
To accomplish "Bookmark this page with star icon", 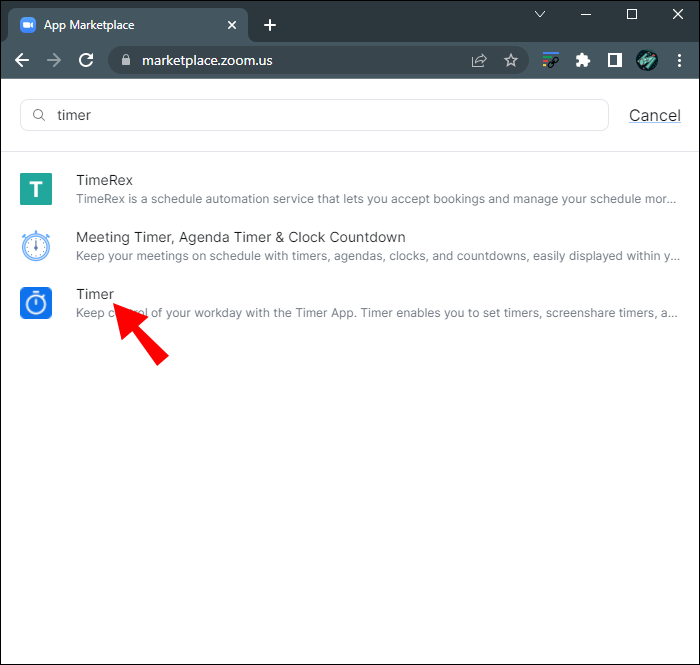I will tap(511, 60).
